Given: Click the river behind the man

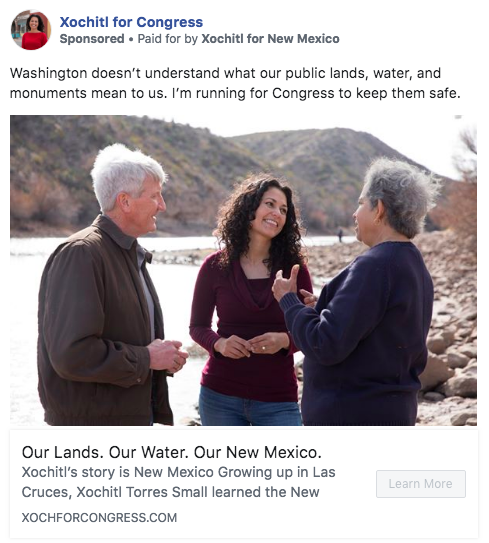Looking at the screenshot, I should click(28, 312).
